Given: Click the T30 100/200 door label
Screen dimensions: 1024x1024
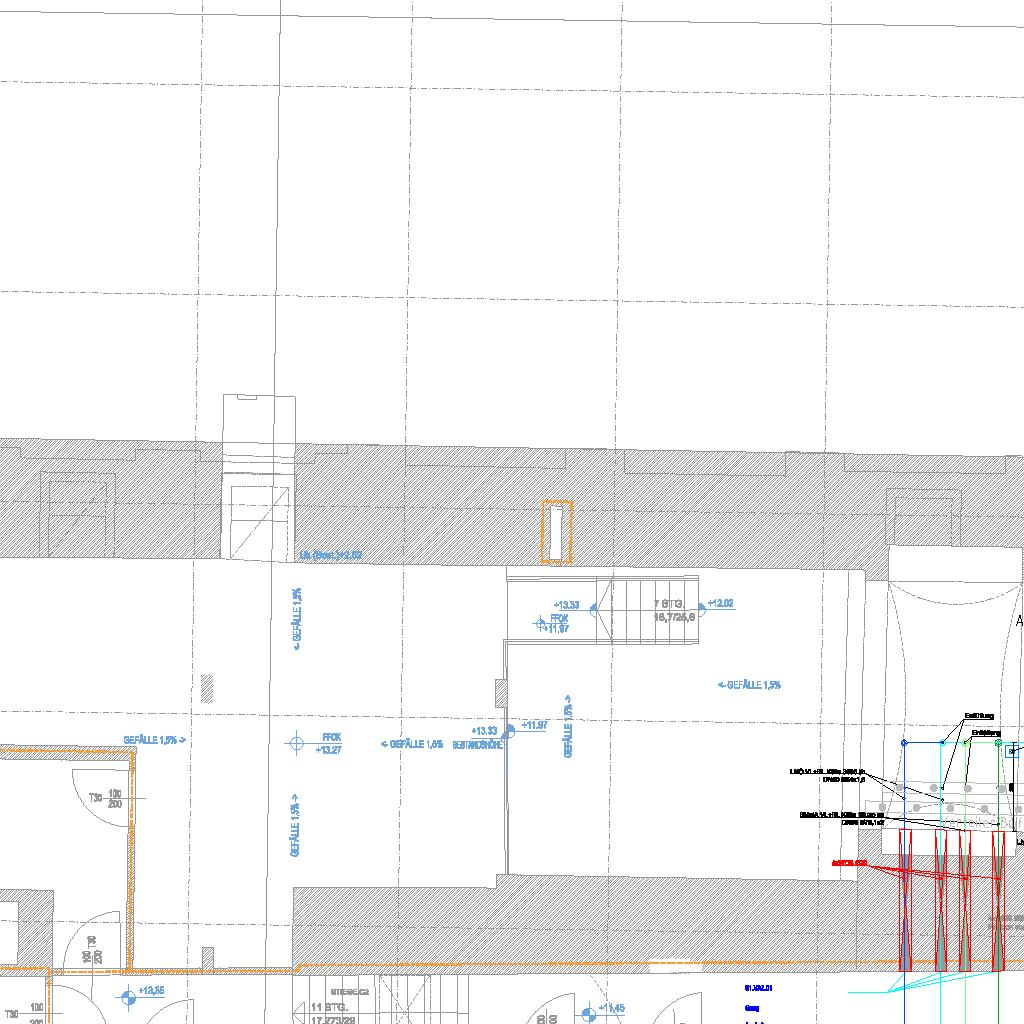Looking at the screenshot, I should click(x=114, y=798).
